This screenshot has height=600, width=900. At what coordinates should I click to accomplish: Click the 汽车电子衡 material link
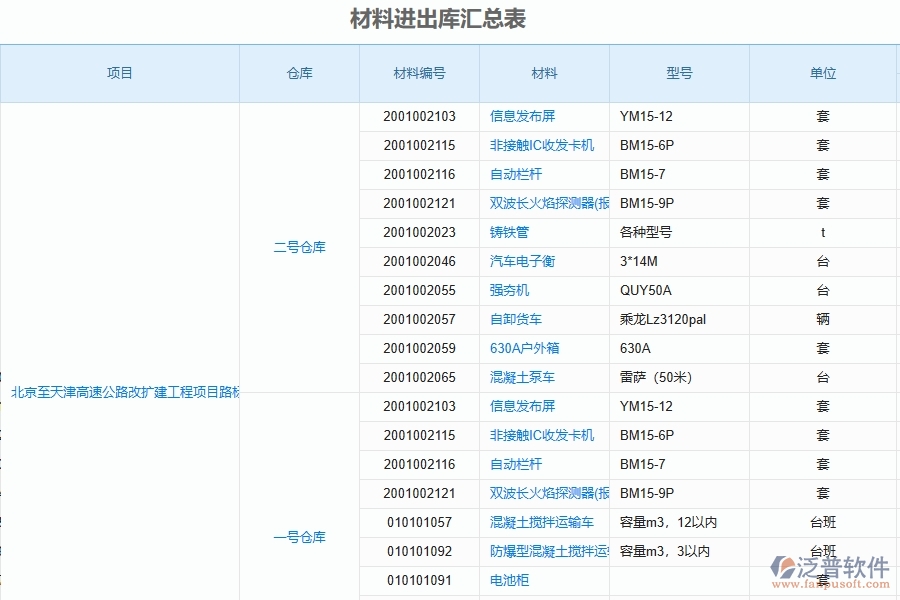[521, 261]
